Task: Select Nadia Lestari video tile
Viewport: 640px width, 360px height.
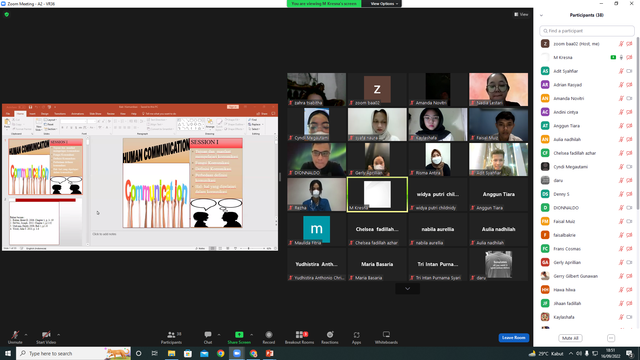Action: click(498, 89)
